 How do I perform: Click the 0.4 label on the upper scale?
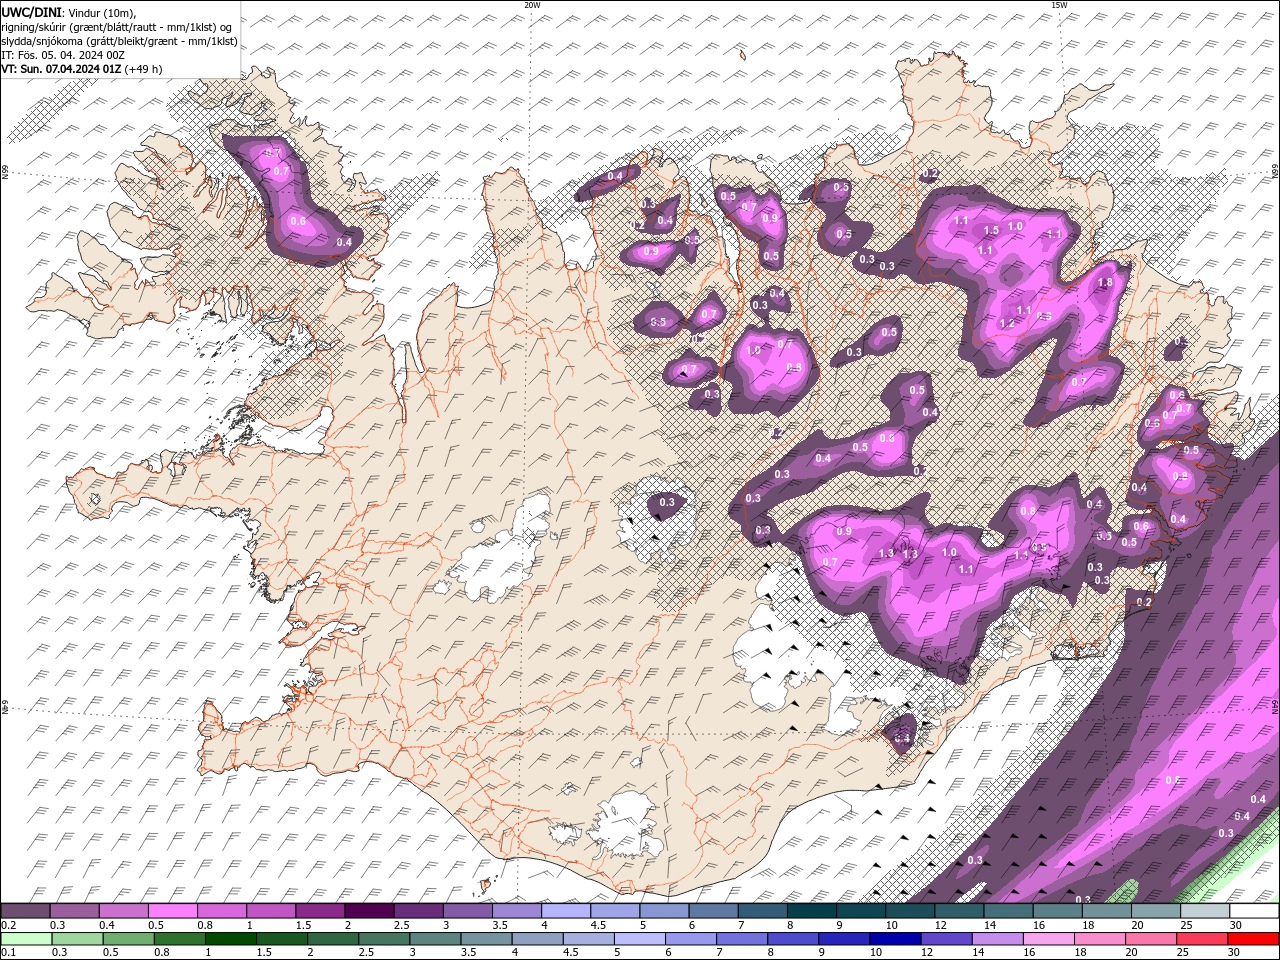[106, 925]
